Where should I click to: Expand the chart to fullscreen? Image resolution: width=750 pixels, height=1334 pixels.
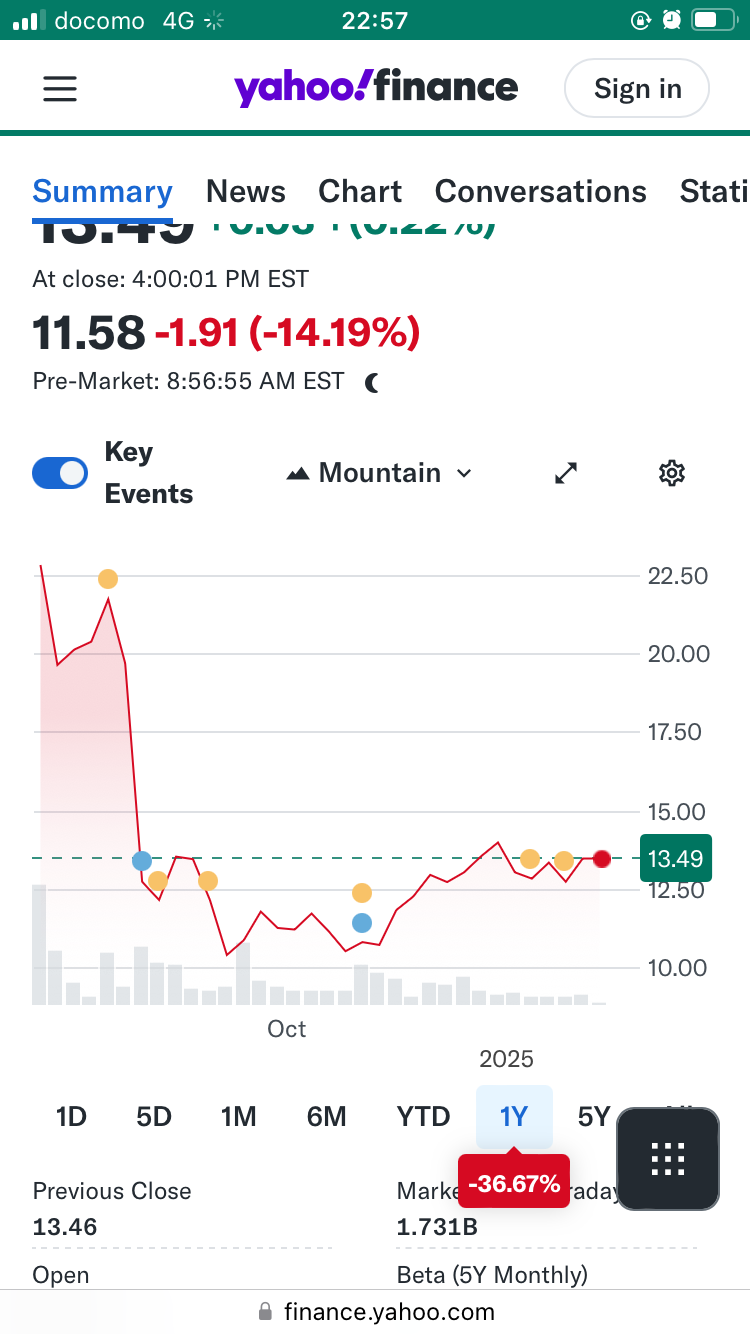[x=566, y=473]
